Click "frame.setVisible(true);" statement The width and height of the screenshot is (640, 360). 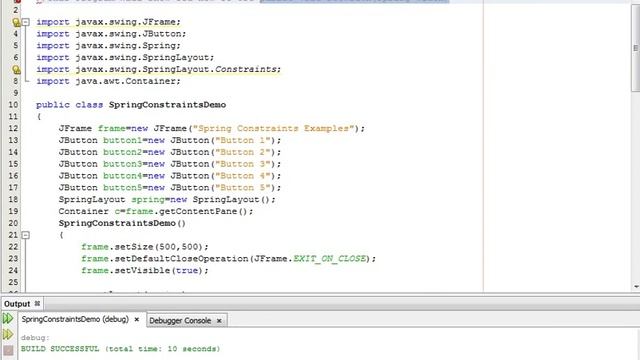point(144,271)
